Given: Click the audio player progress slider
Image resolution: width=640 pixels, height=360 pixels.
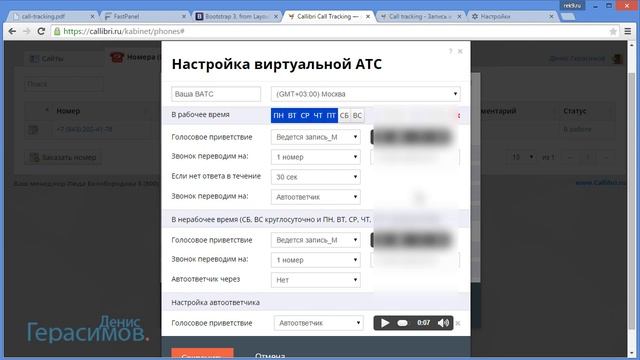Looking at the screenshot, I should click(402, 323).
